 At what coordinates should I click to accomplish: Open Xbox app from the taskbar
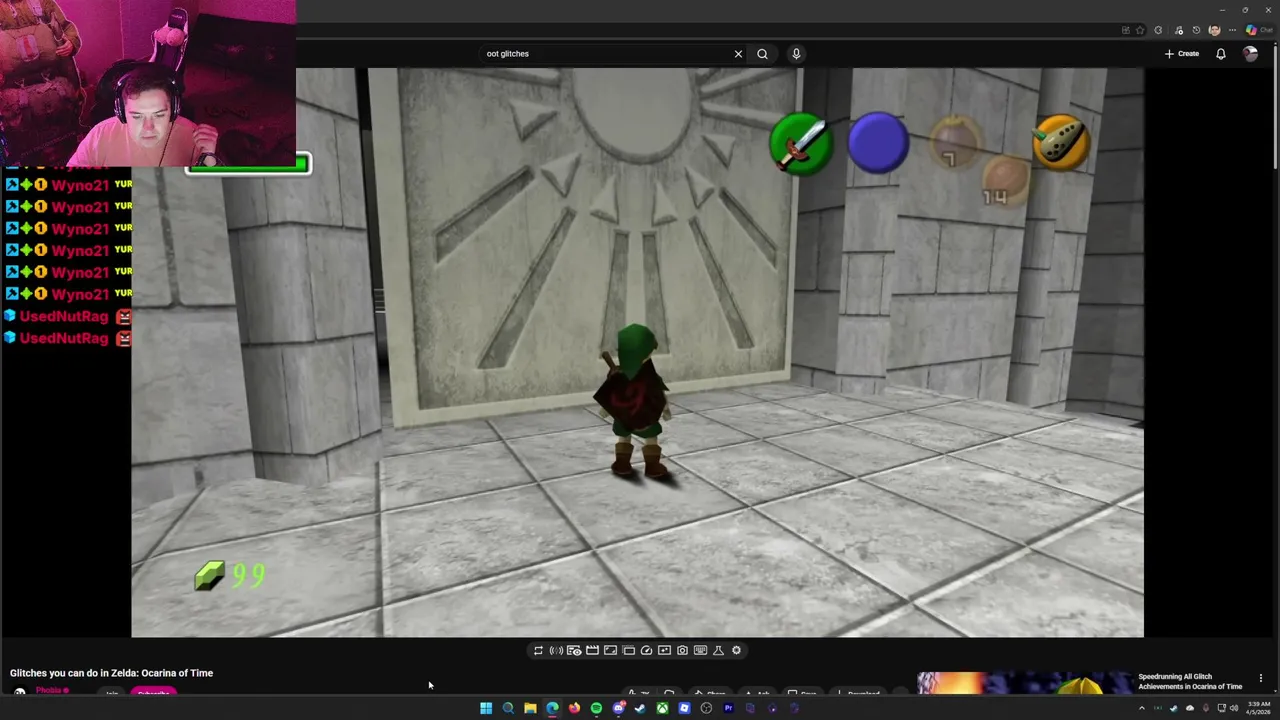pos(662,708)
